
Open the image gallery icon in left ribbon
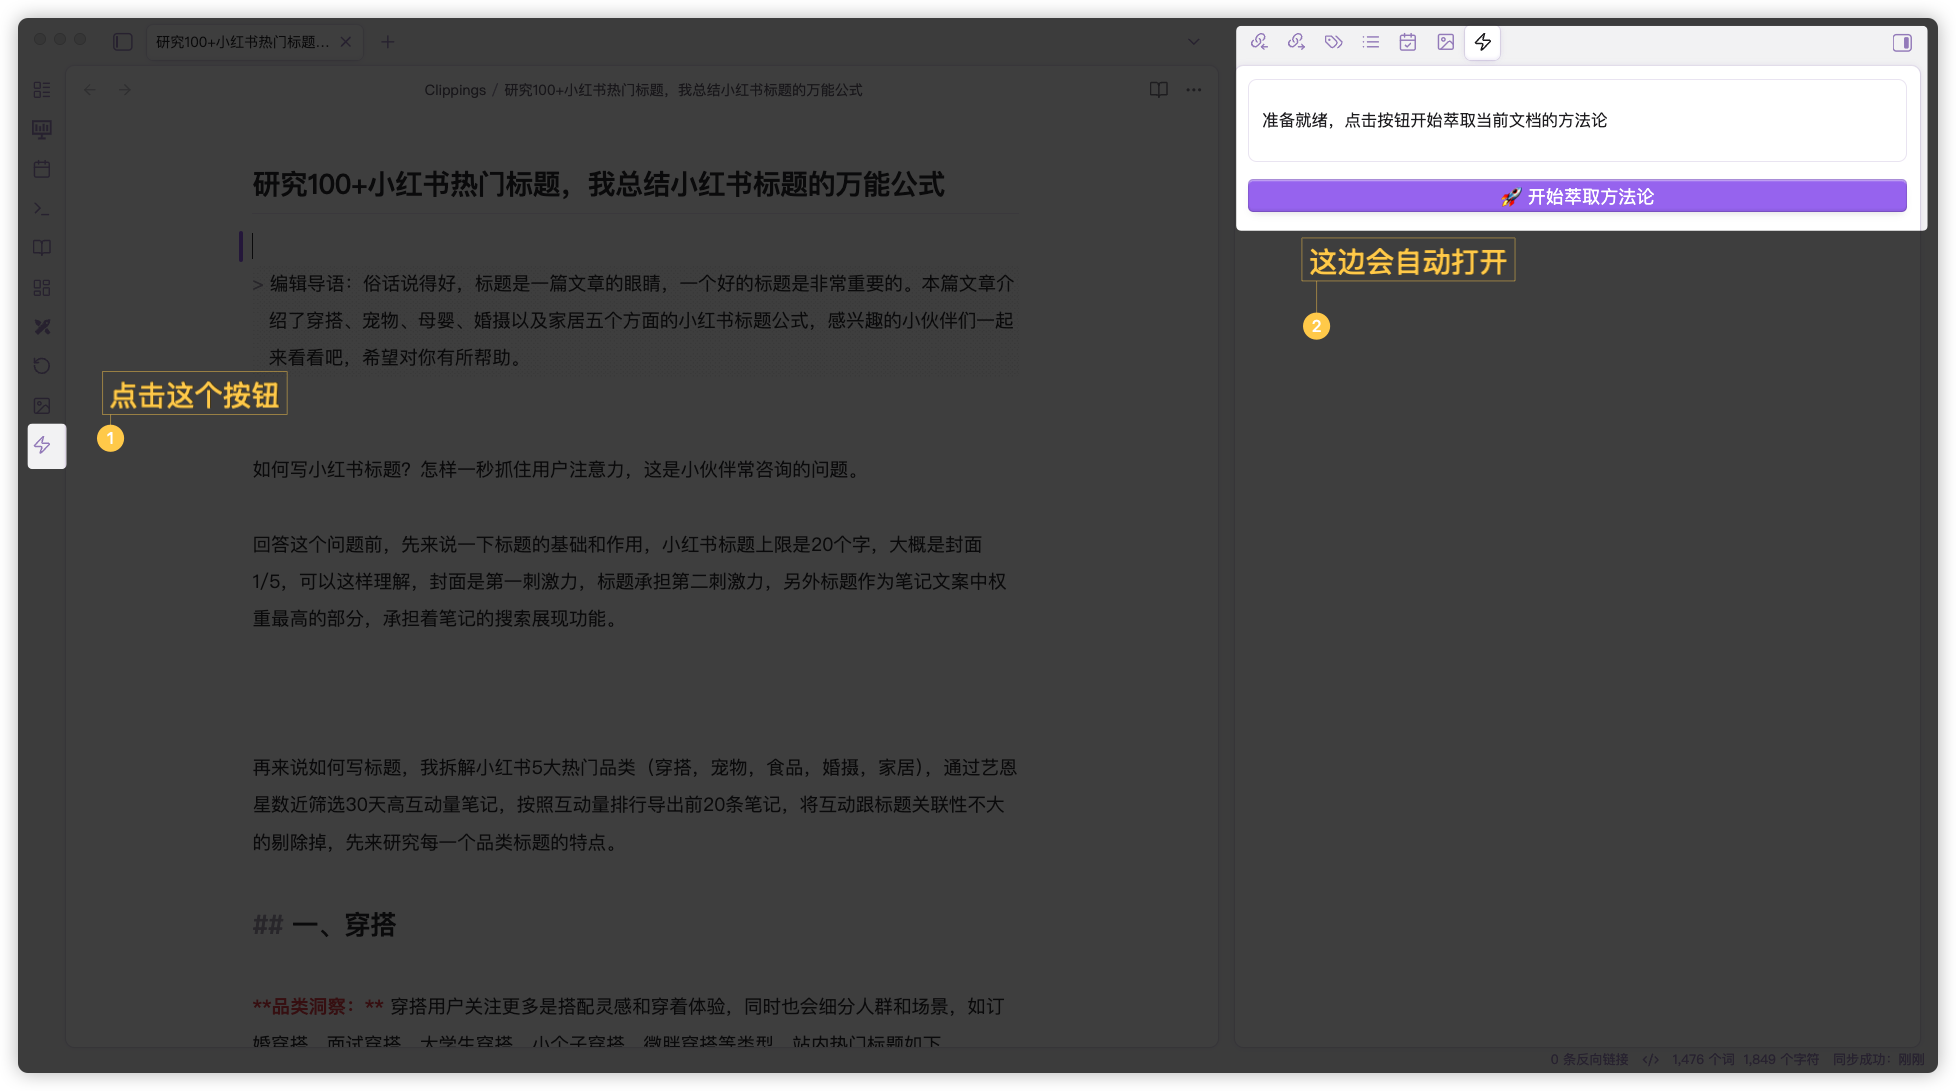[x=42, y=406]
